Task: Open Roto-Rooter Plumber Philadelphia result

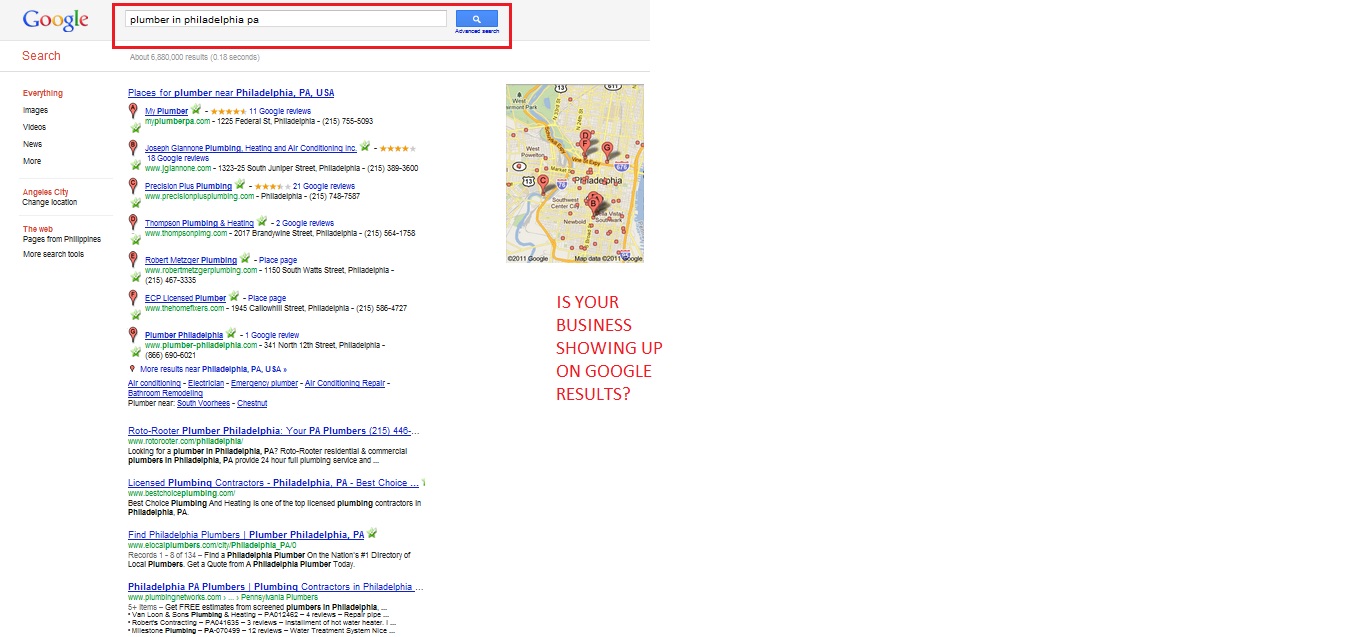Action: pos(274,431)
